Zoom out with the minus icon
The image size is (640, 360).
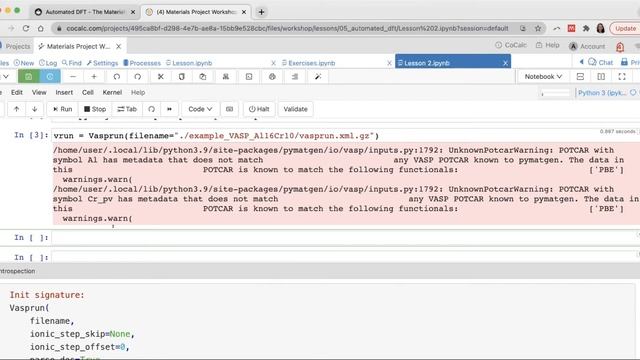click(73, 76)
